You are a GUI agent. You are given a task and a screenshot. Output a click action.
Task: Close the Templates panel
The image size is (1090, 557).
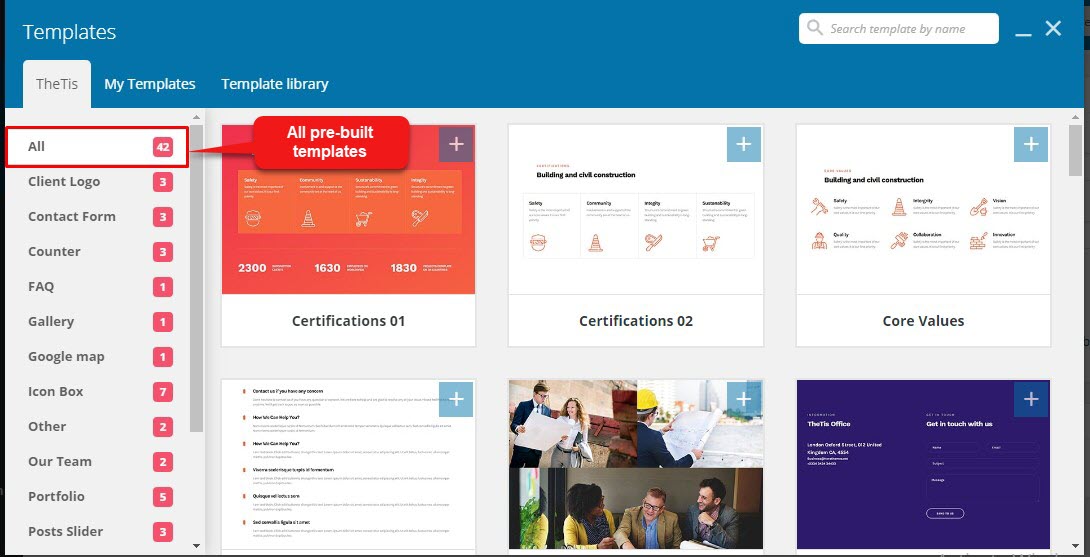point(1053,29)
